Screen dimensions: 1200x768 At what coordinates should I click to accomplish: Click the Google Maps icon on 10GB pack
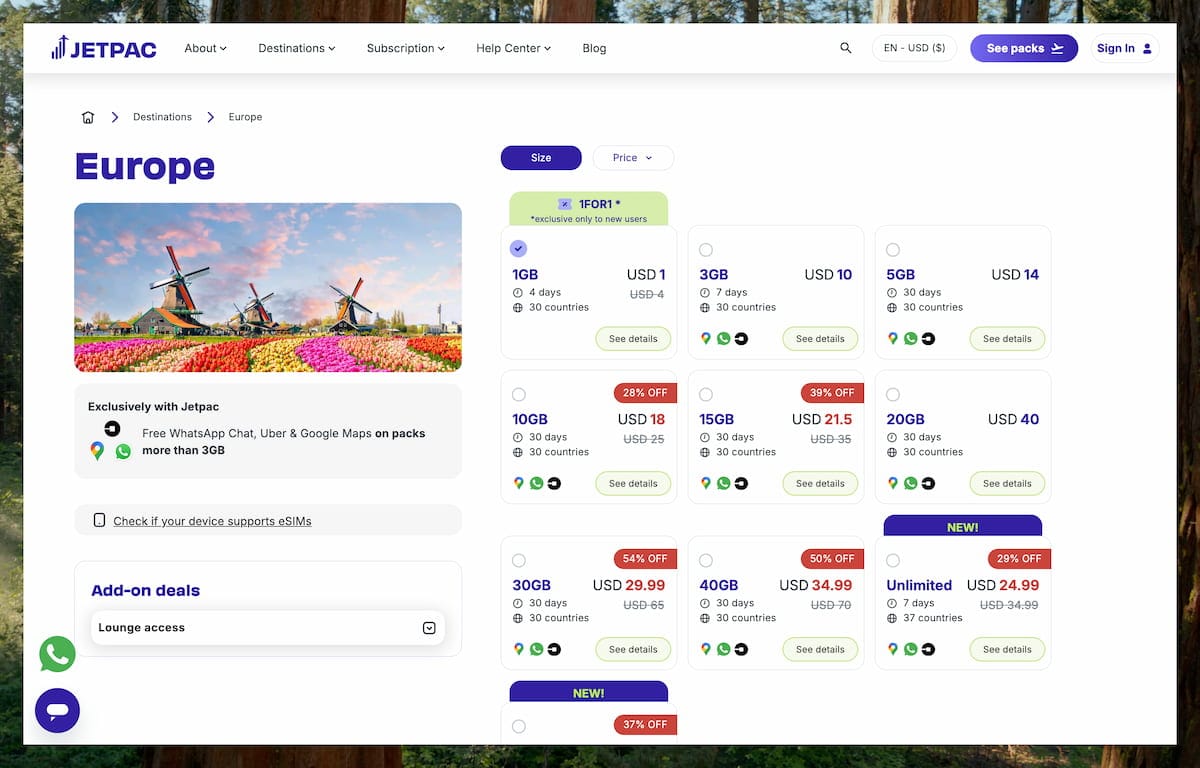point(519,484)
